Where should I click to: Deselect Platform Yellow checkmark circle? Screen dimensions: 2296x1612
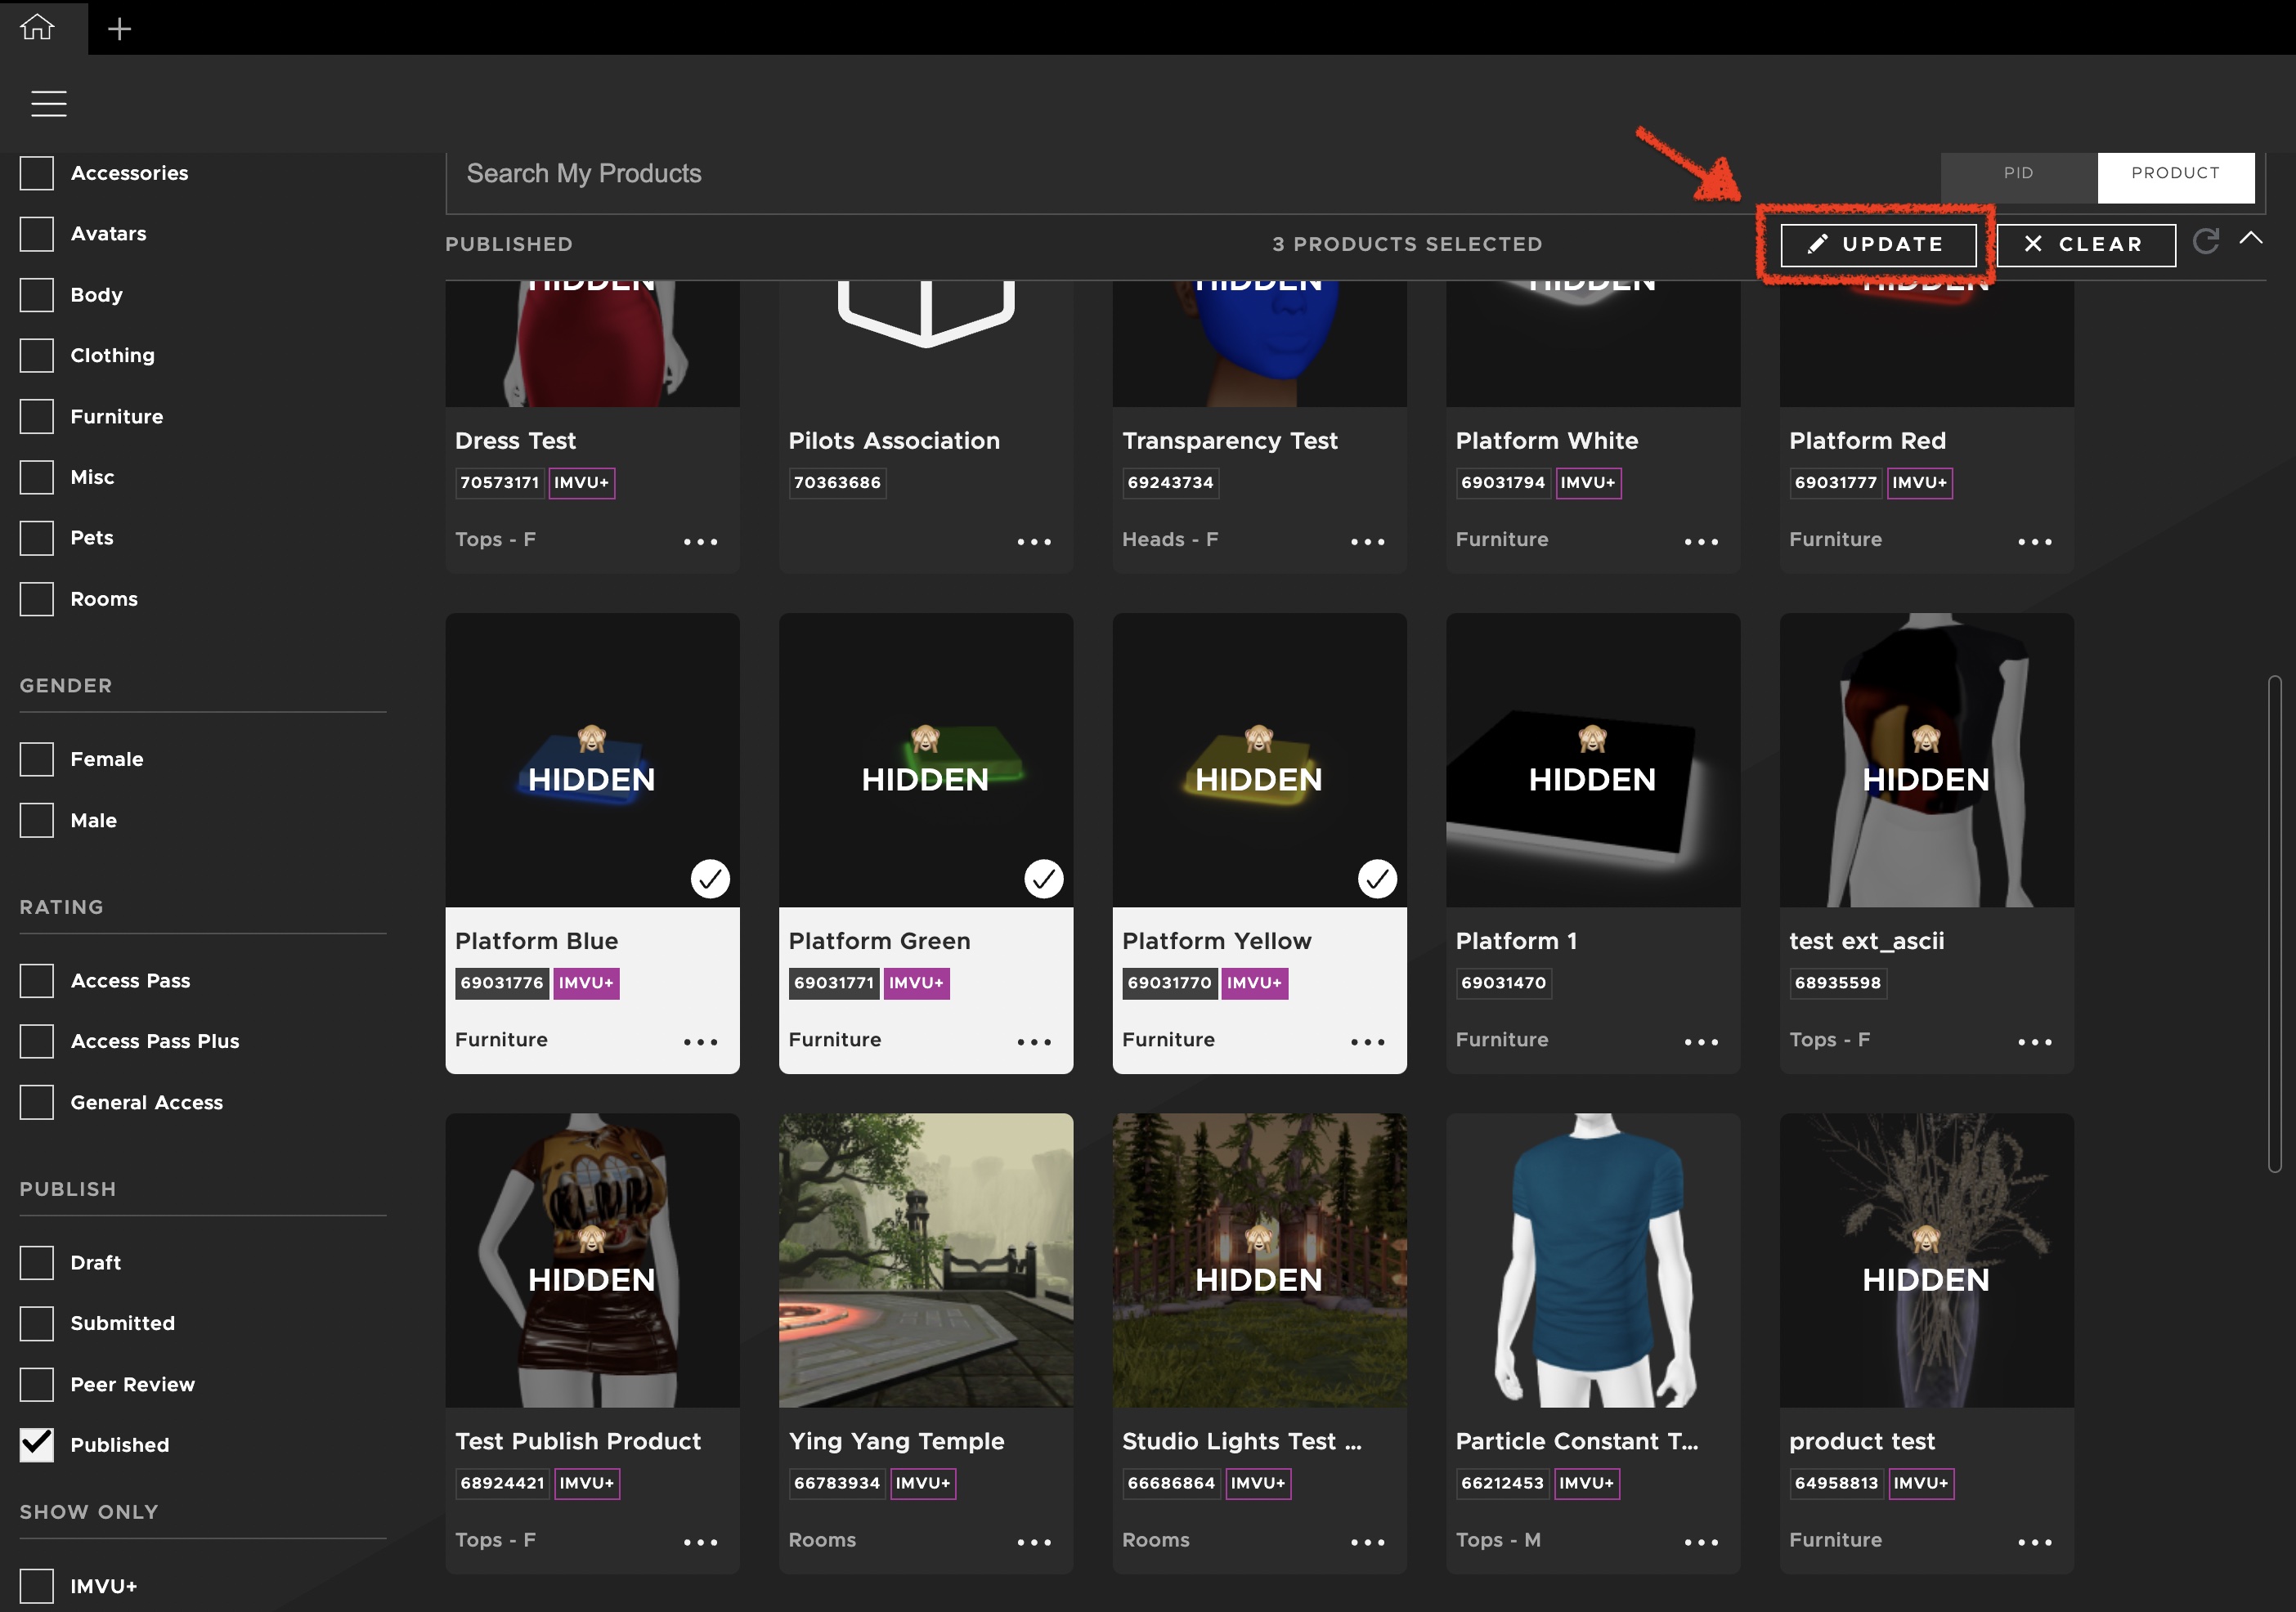pyautogui.click(x=1377, y=879)
